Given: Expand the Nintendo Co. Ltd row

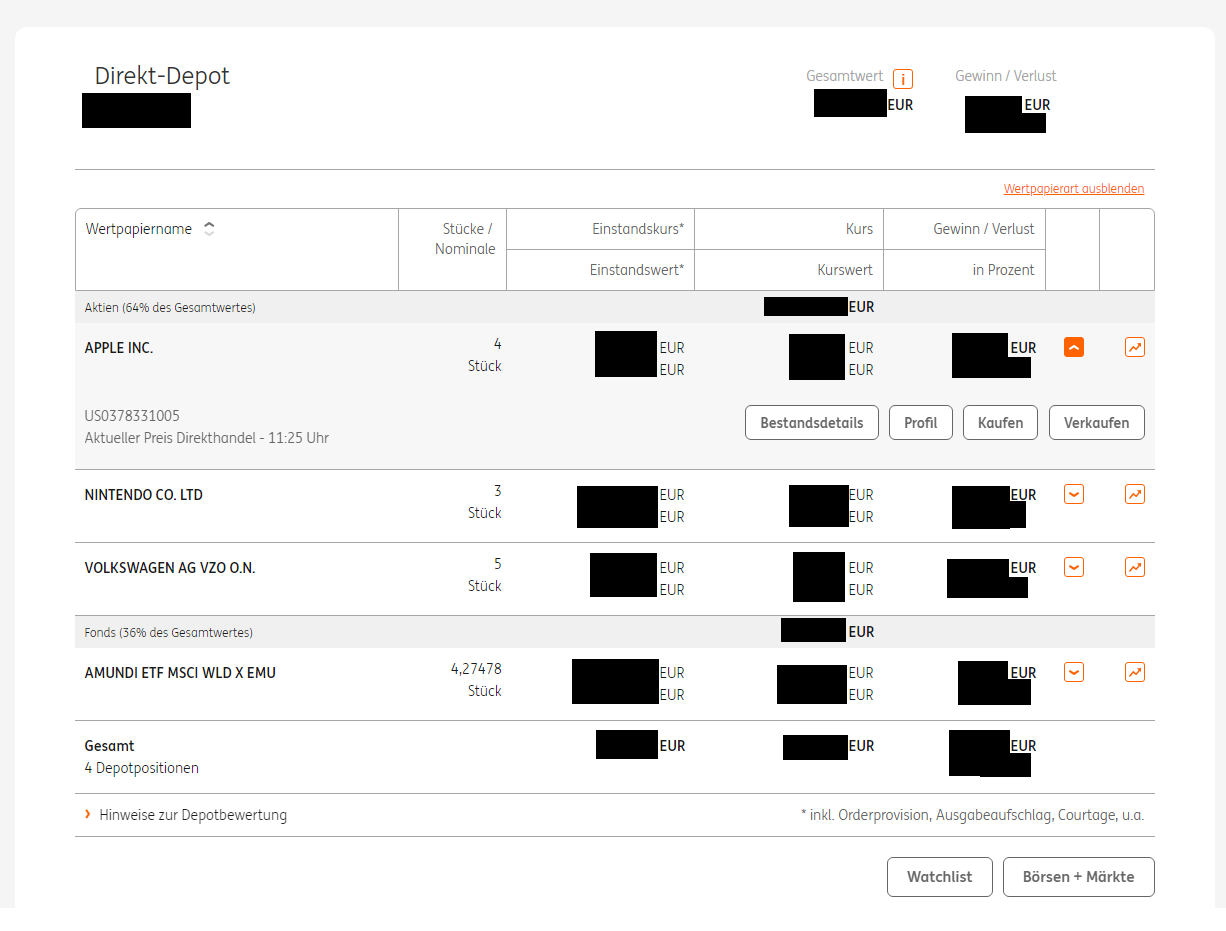Looking at the screenshot, I should point(1074,494).
